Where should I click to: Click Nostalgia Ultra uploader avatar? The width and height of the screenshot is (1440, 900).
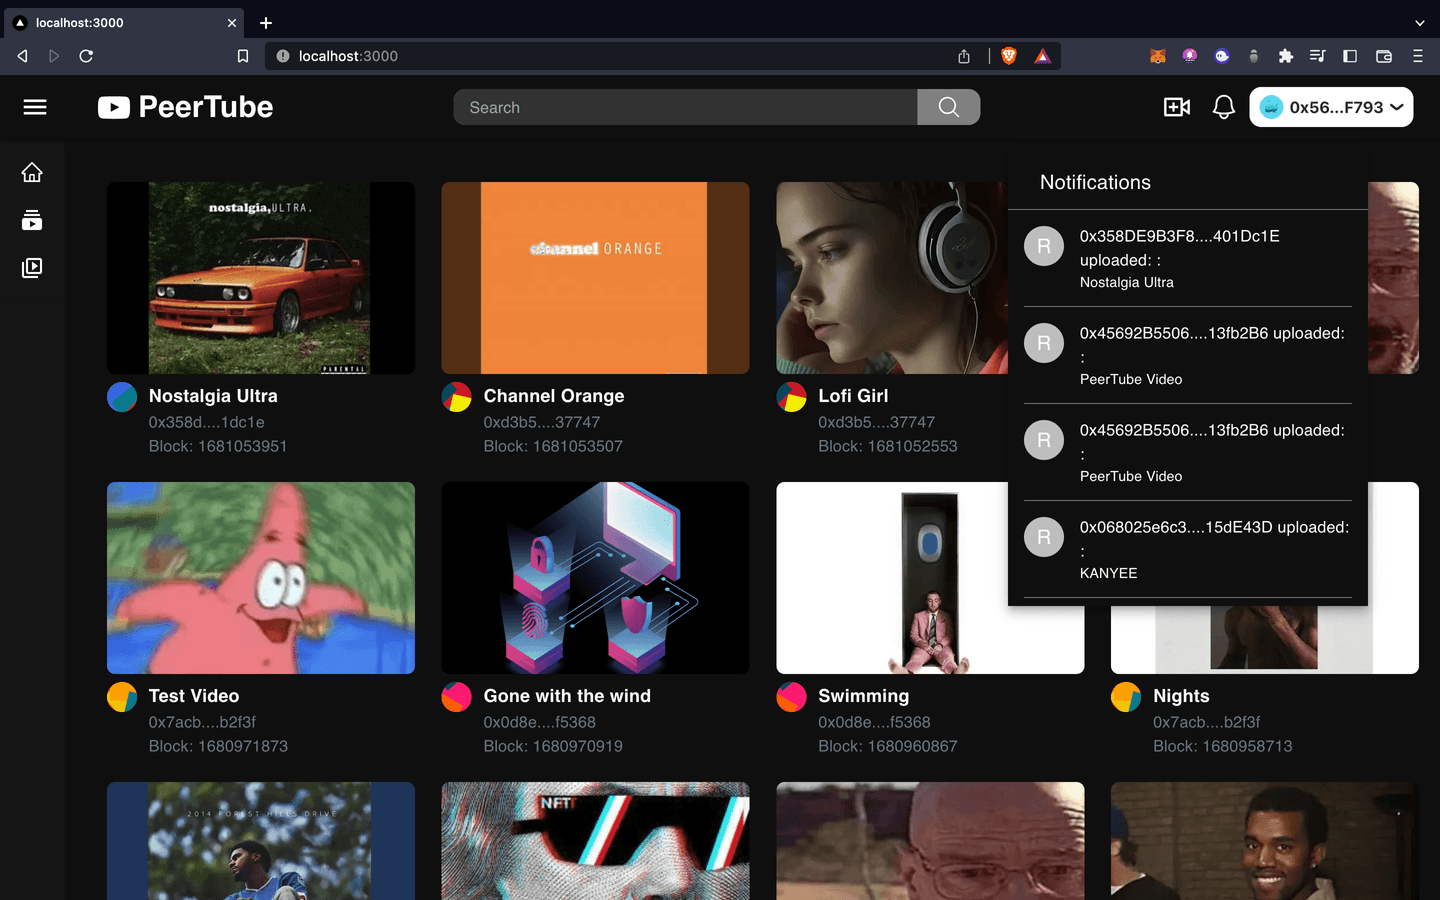pos(122,397)
